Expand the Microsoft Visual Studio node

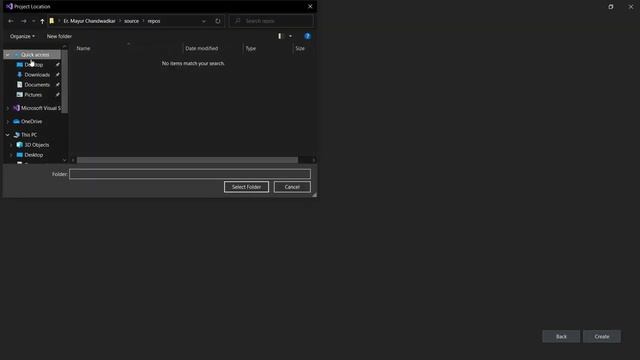point(8,108)
